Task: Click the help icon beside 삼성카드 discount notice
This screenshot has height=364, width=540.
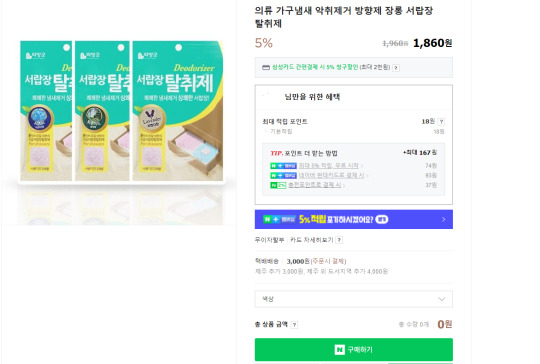Action: coord(396,68)
